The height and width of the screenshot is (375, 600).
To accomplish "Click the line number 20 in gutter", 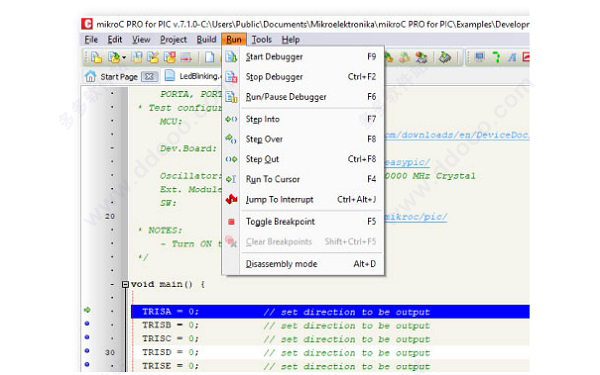I will click(x=110, y=216).
